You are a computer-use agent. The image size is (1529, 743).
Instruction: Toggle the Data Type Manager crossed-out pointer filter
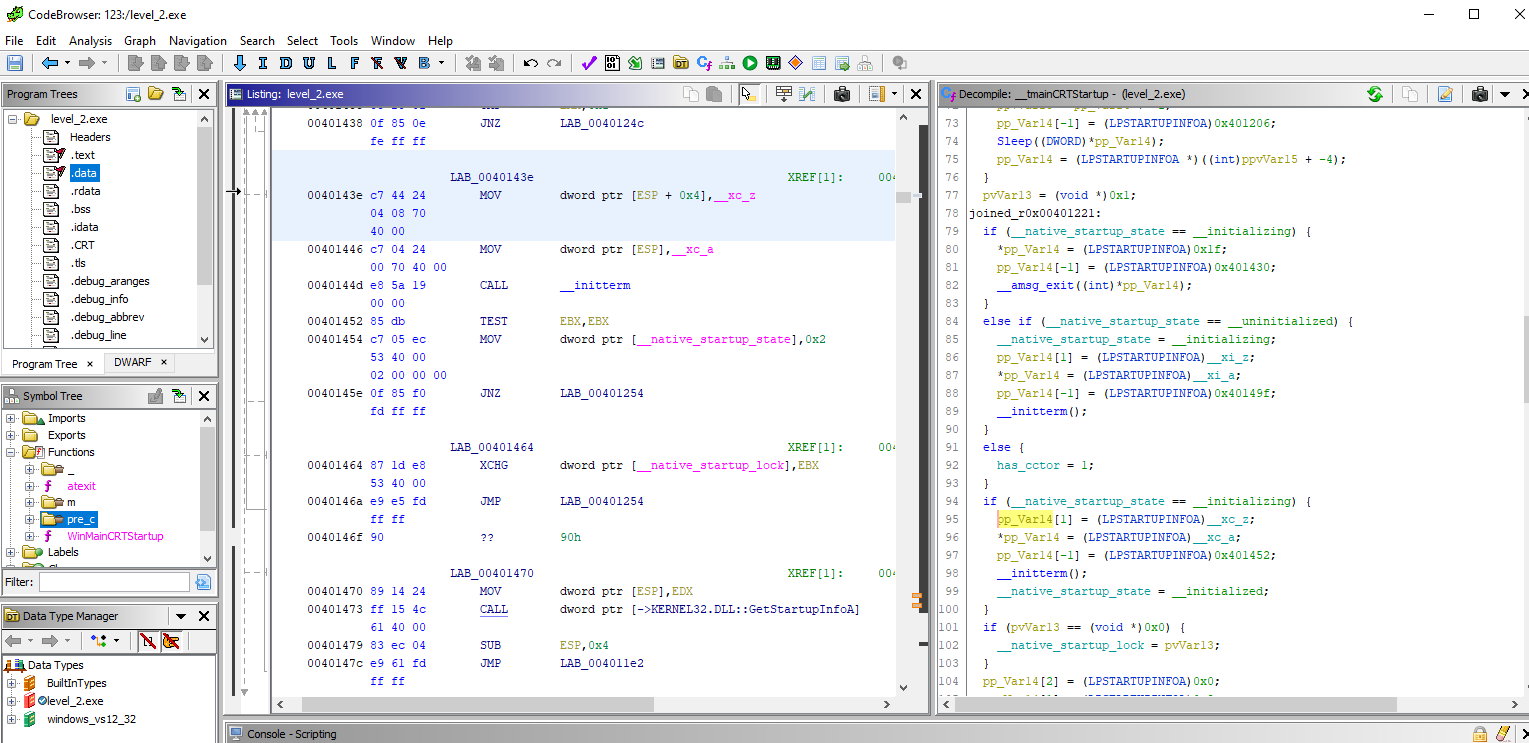click(x=171, y=640)
